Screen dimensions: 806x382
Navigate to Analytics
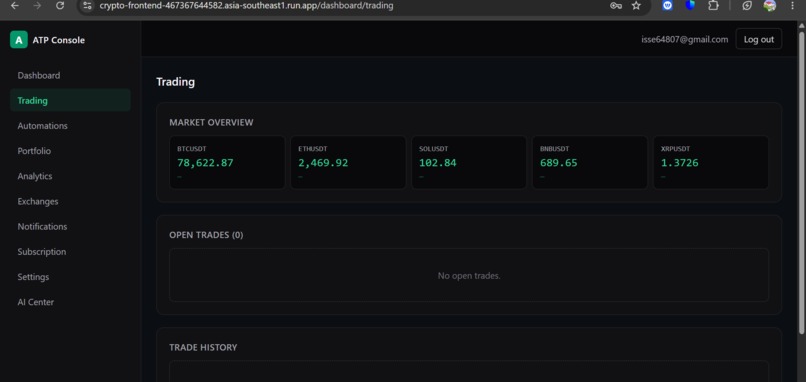[x=70, y=176]
